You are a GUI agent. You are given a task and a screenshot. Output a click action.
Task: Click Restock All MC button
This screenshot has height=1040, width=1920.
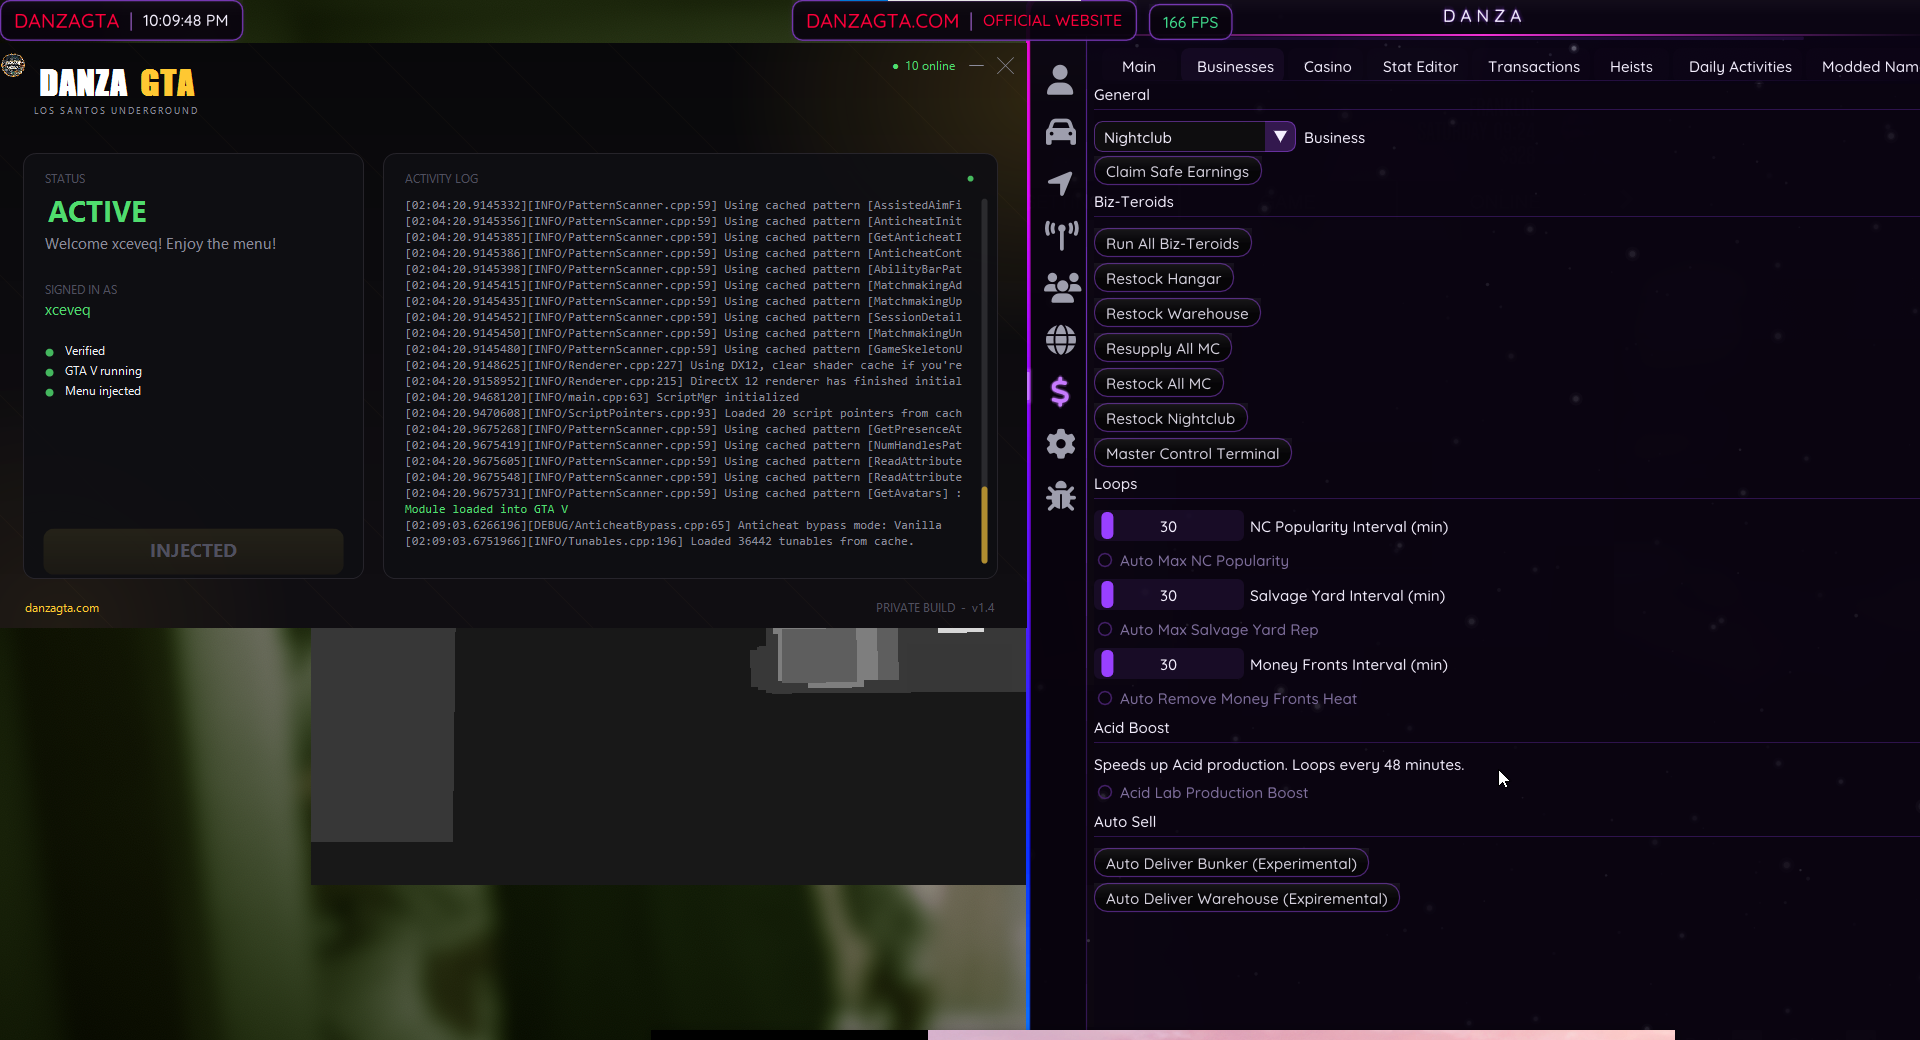point(1158,384)
